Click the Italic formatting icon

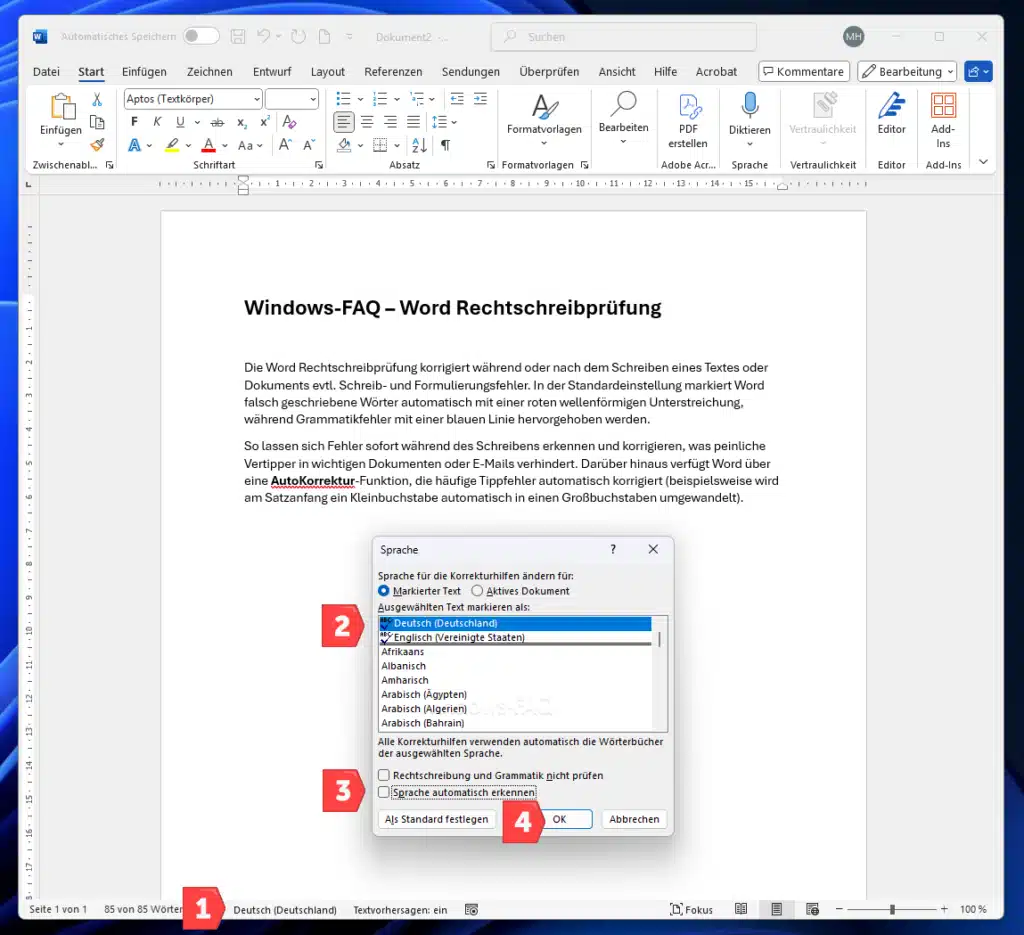157,121
